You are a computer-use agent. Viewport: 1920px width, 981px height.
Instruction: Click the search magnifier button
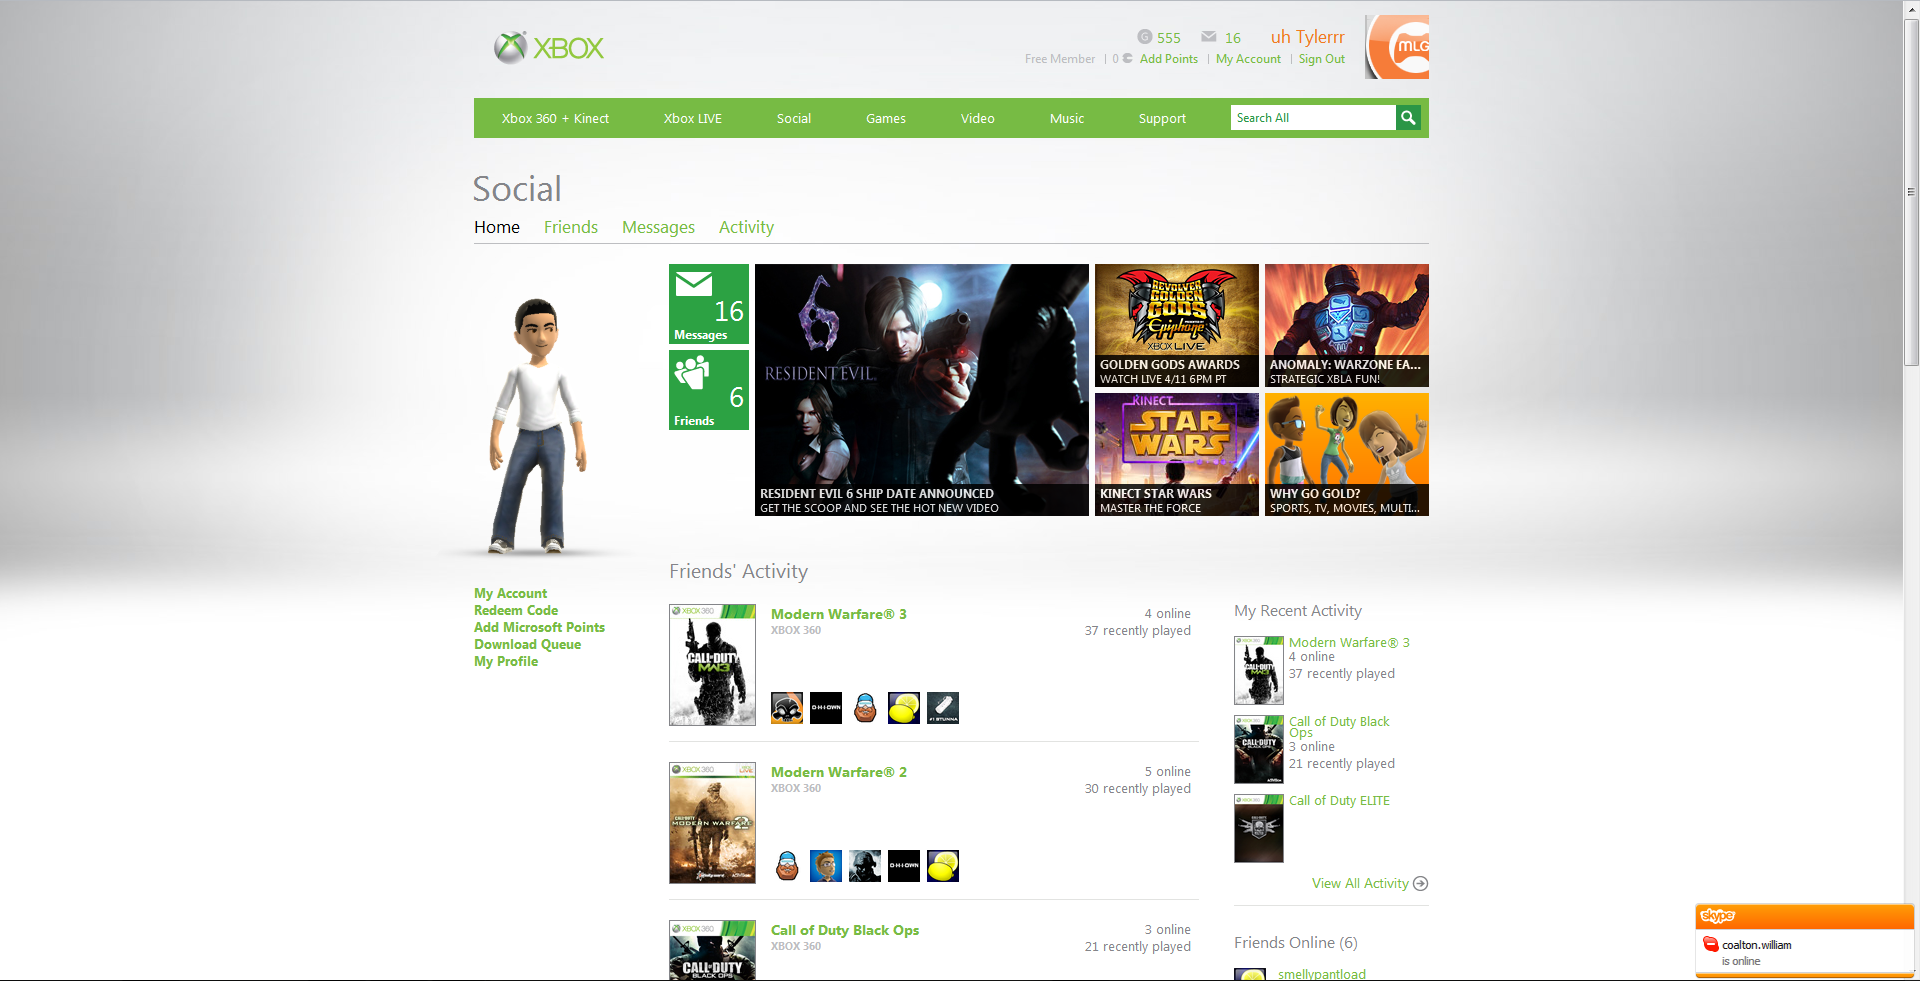coord(1408,118)
